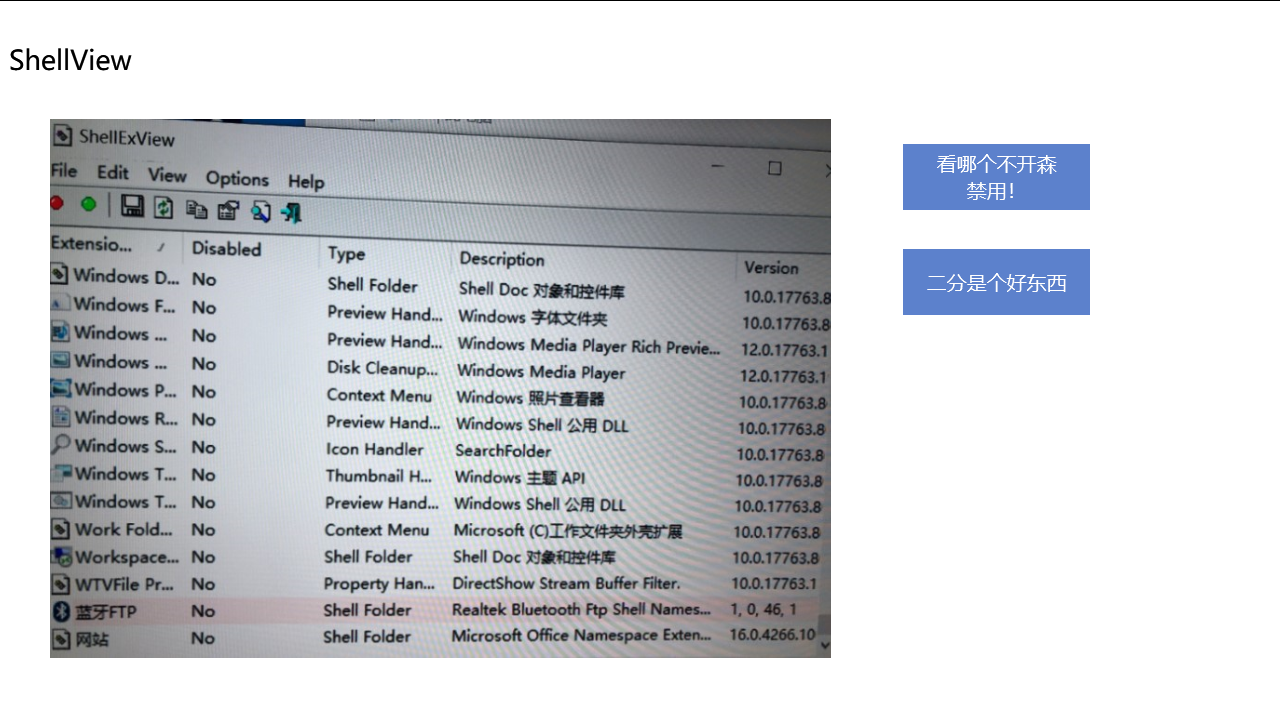Open the File menu
The height and width of the screenshot is (720, 1280).
[63, 171]
